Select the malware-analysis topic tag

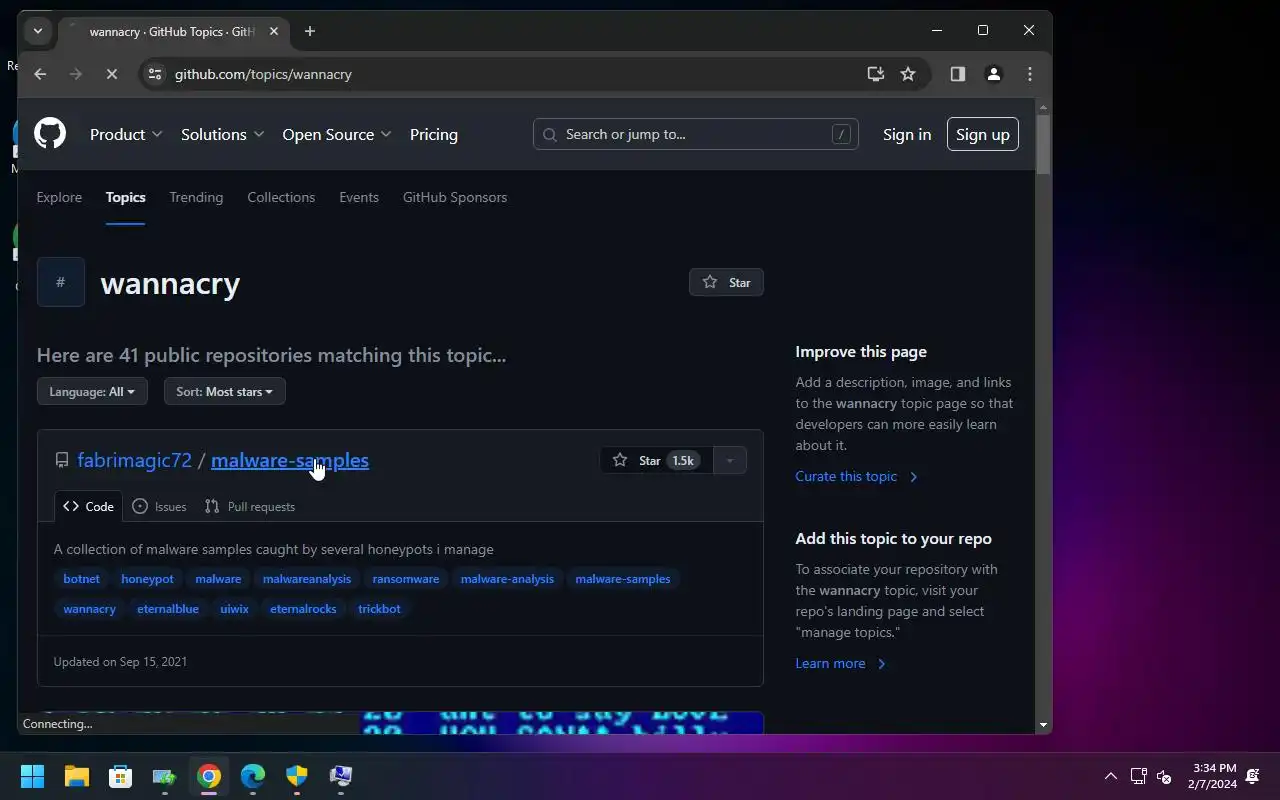pyautogui.click(x=507, y=578)
